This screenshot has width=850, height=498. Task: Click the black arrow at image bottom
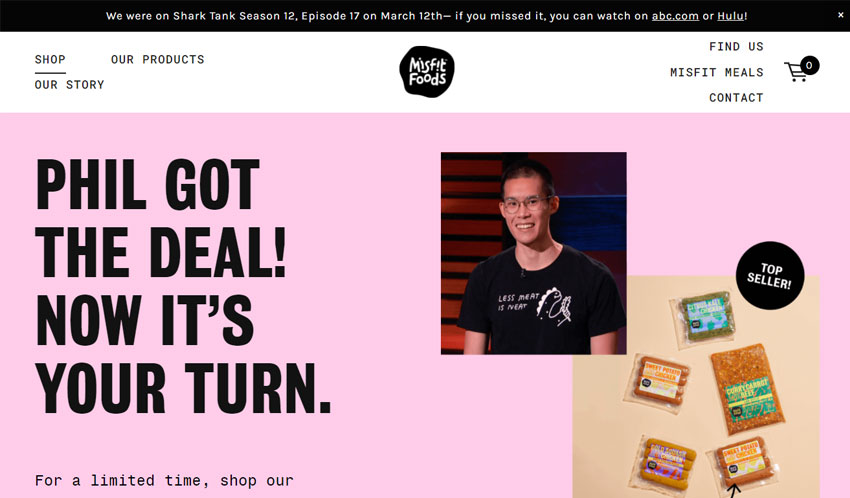click(x=733, y=491)
